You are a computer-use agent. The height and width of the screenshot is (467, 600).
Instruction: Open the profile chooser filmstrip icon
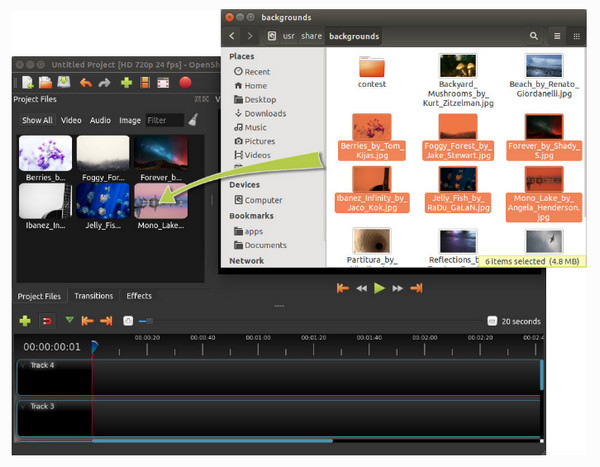point(145,82)
